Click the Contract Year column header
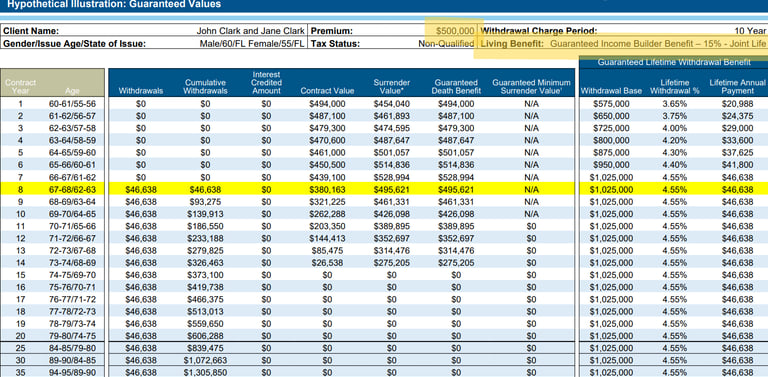The image size is (768, 377). click(21, 87)
